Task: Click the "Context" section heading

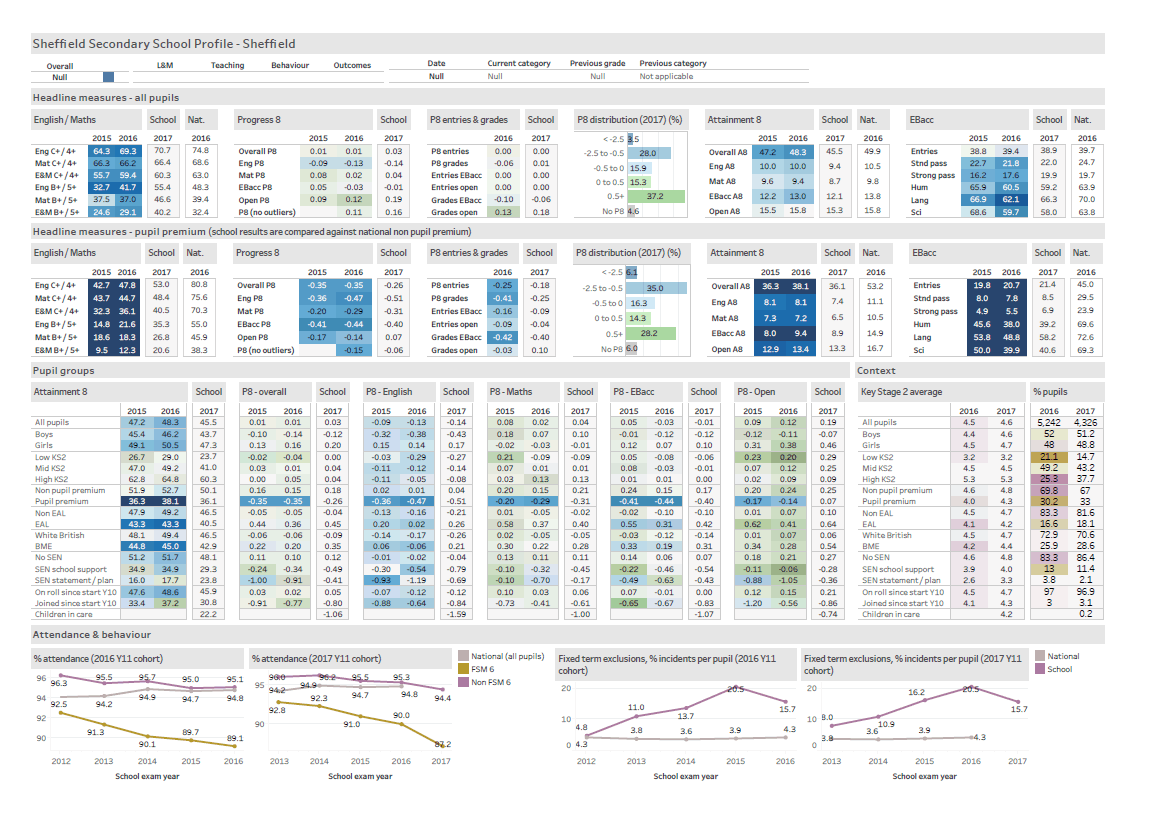Action: 876,371
